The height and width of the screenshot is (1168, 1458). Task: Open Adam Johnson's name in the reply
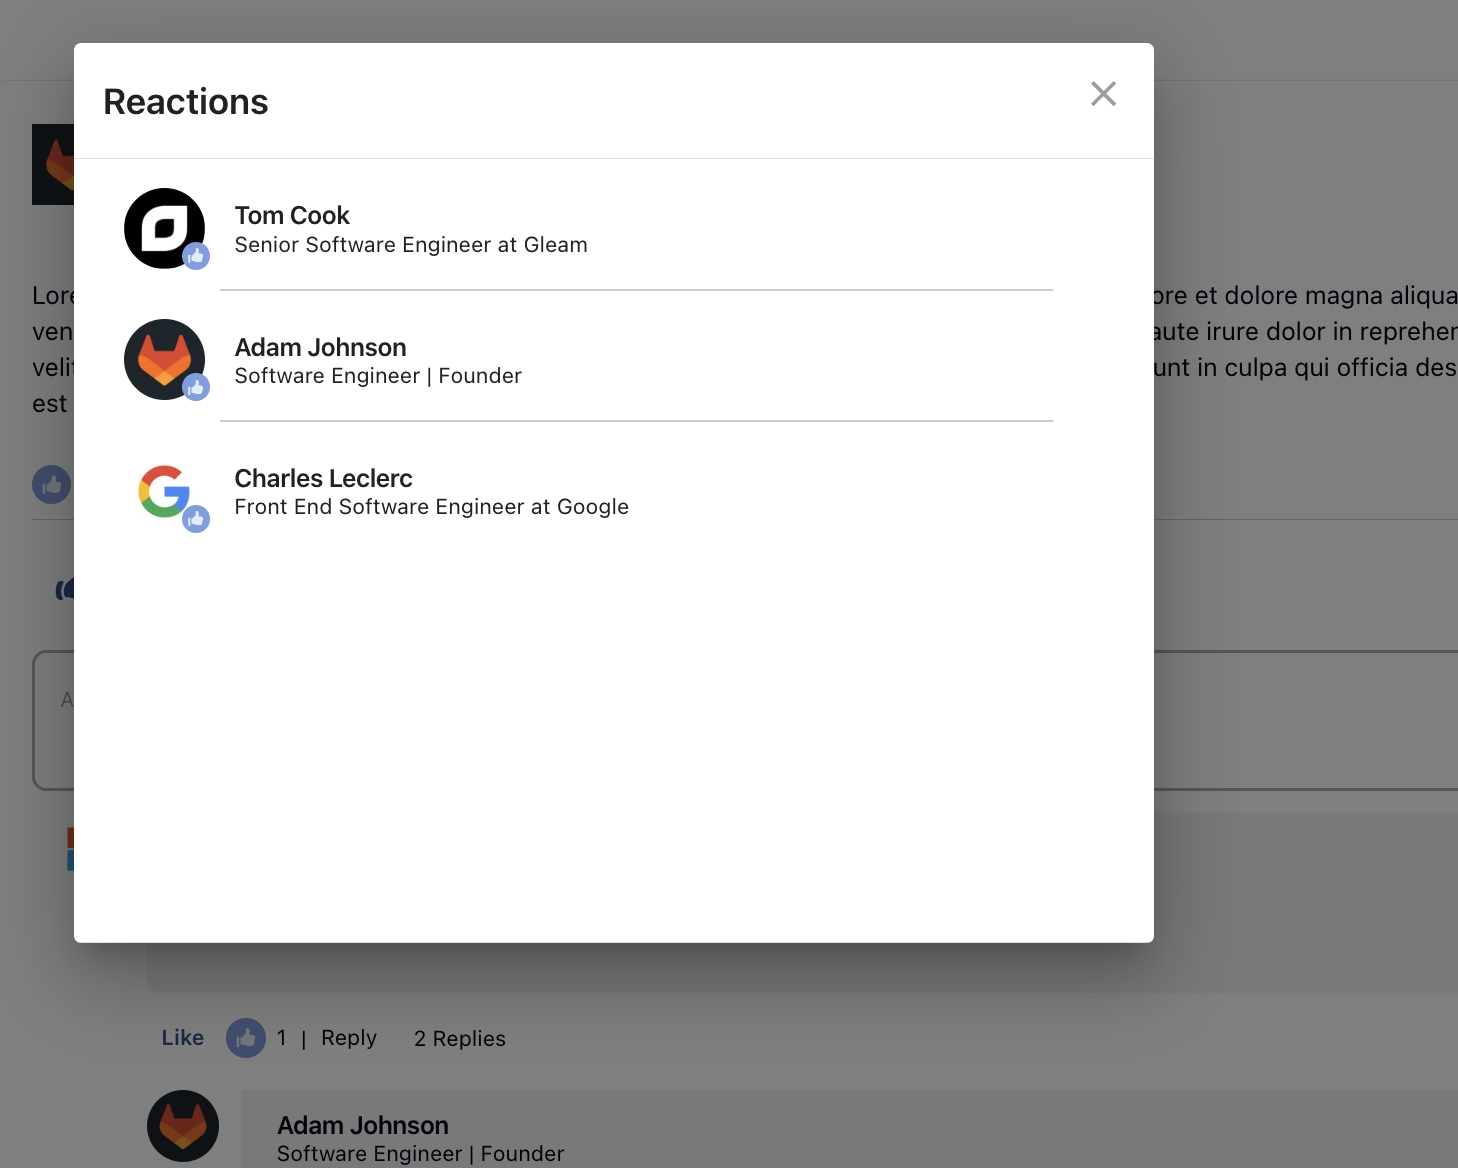[363, 1125]
